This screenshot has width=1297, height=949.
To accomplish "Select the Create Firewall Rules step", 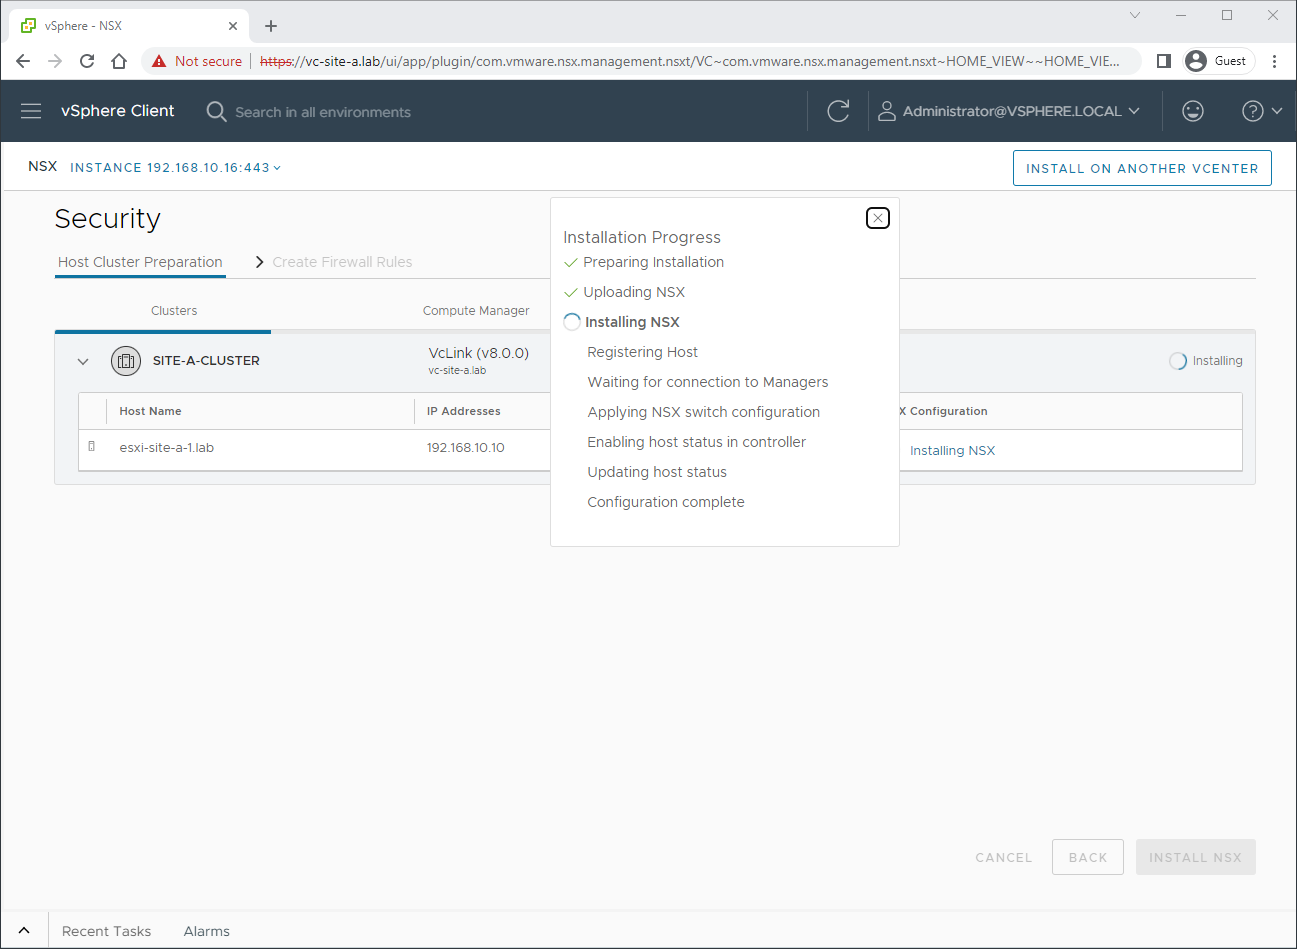I will [x=342, y=262].
